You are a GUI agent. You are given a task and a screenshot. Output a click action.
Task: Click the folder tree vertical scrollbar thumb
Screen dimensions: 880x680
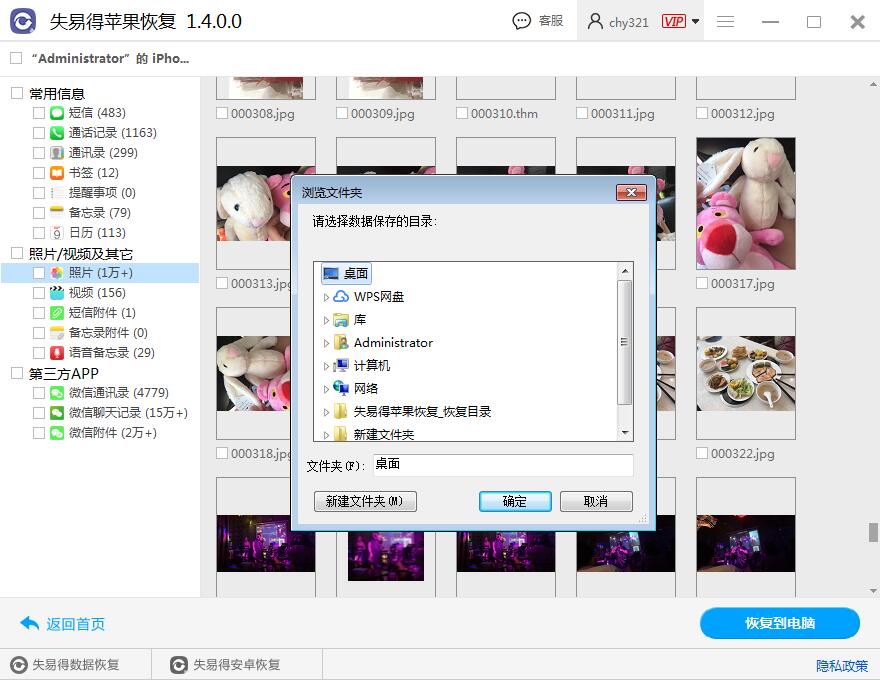625,342
